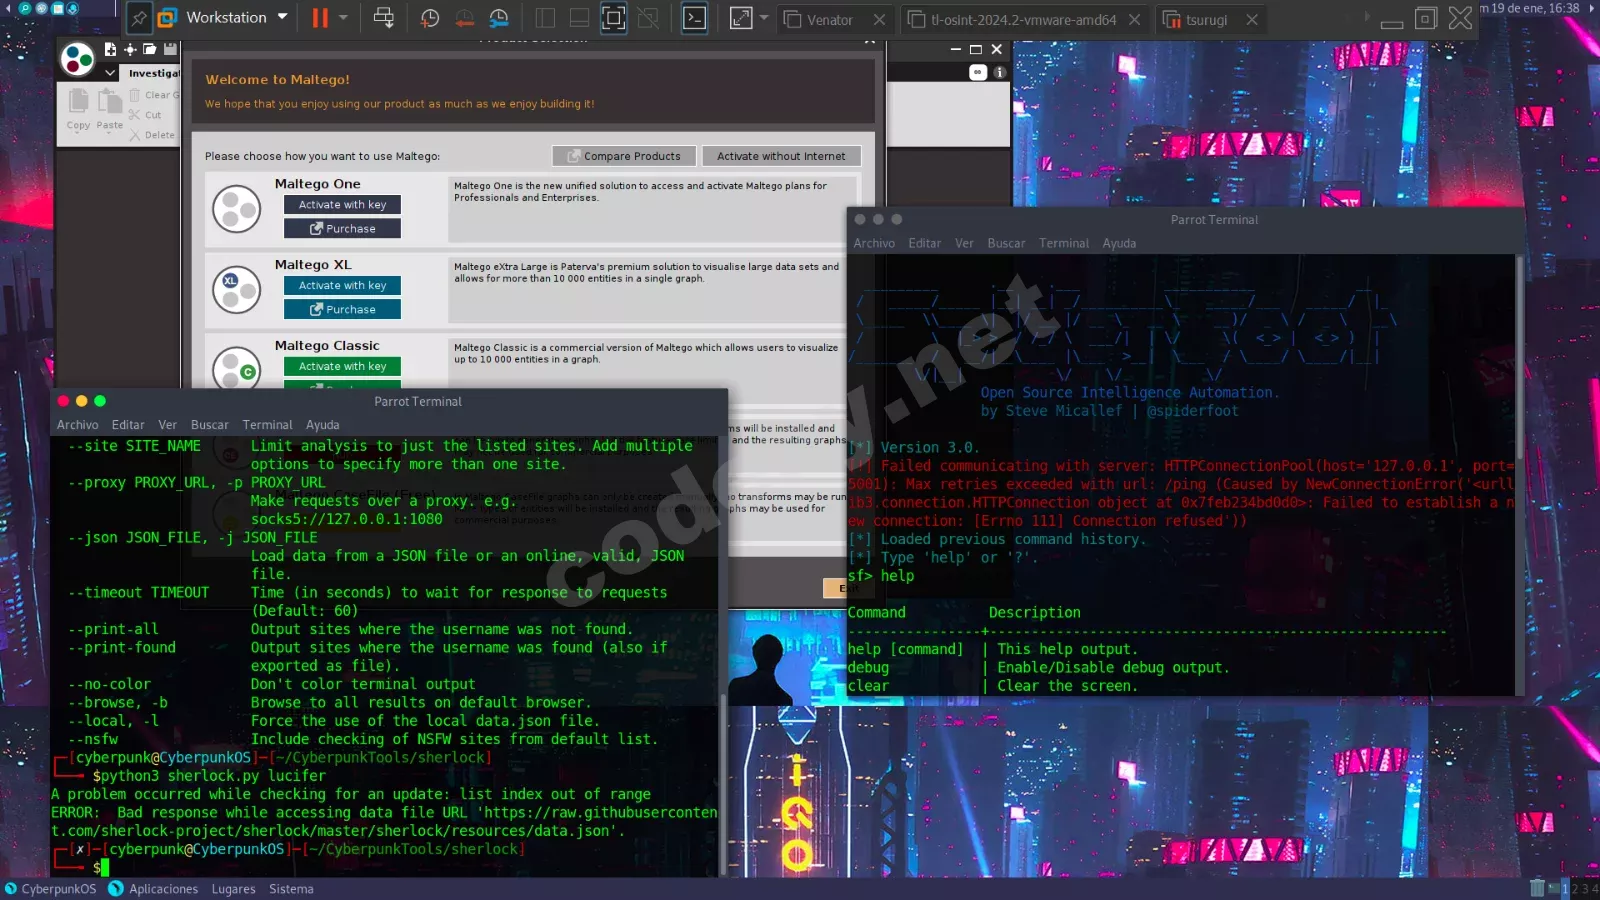Expand the Maltego application menu chevron
Image resolution: width=1600 pixels, height=900 pixels.
[x=110, y=72]
